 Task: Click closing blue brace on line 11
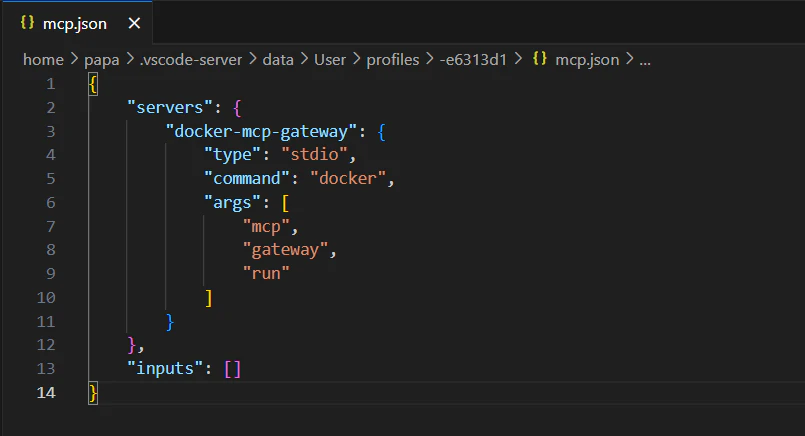170,322
